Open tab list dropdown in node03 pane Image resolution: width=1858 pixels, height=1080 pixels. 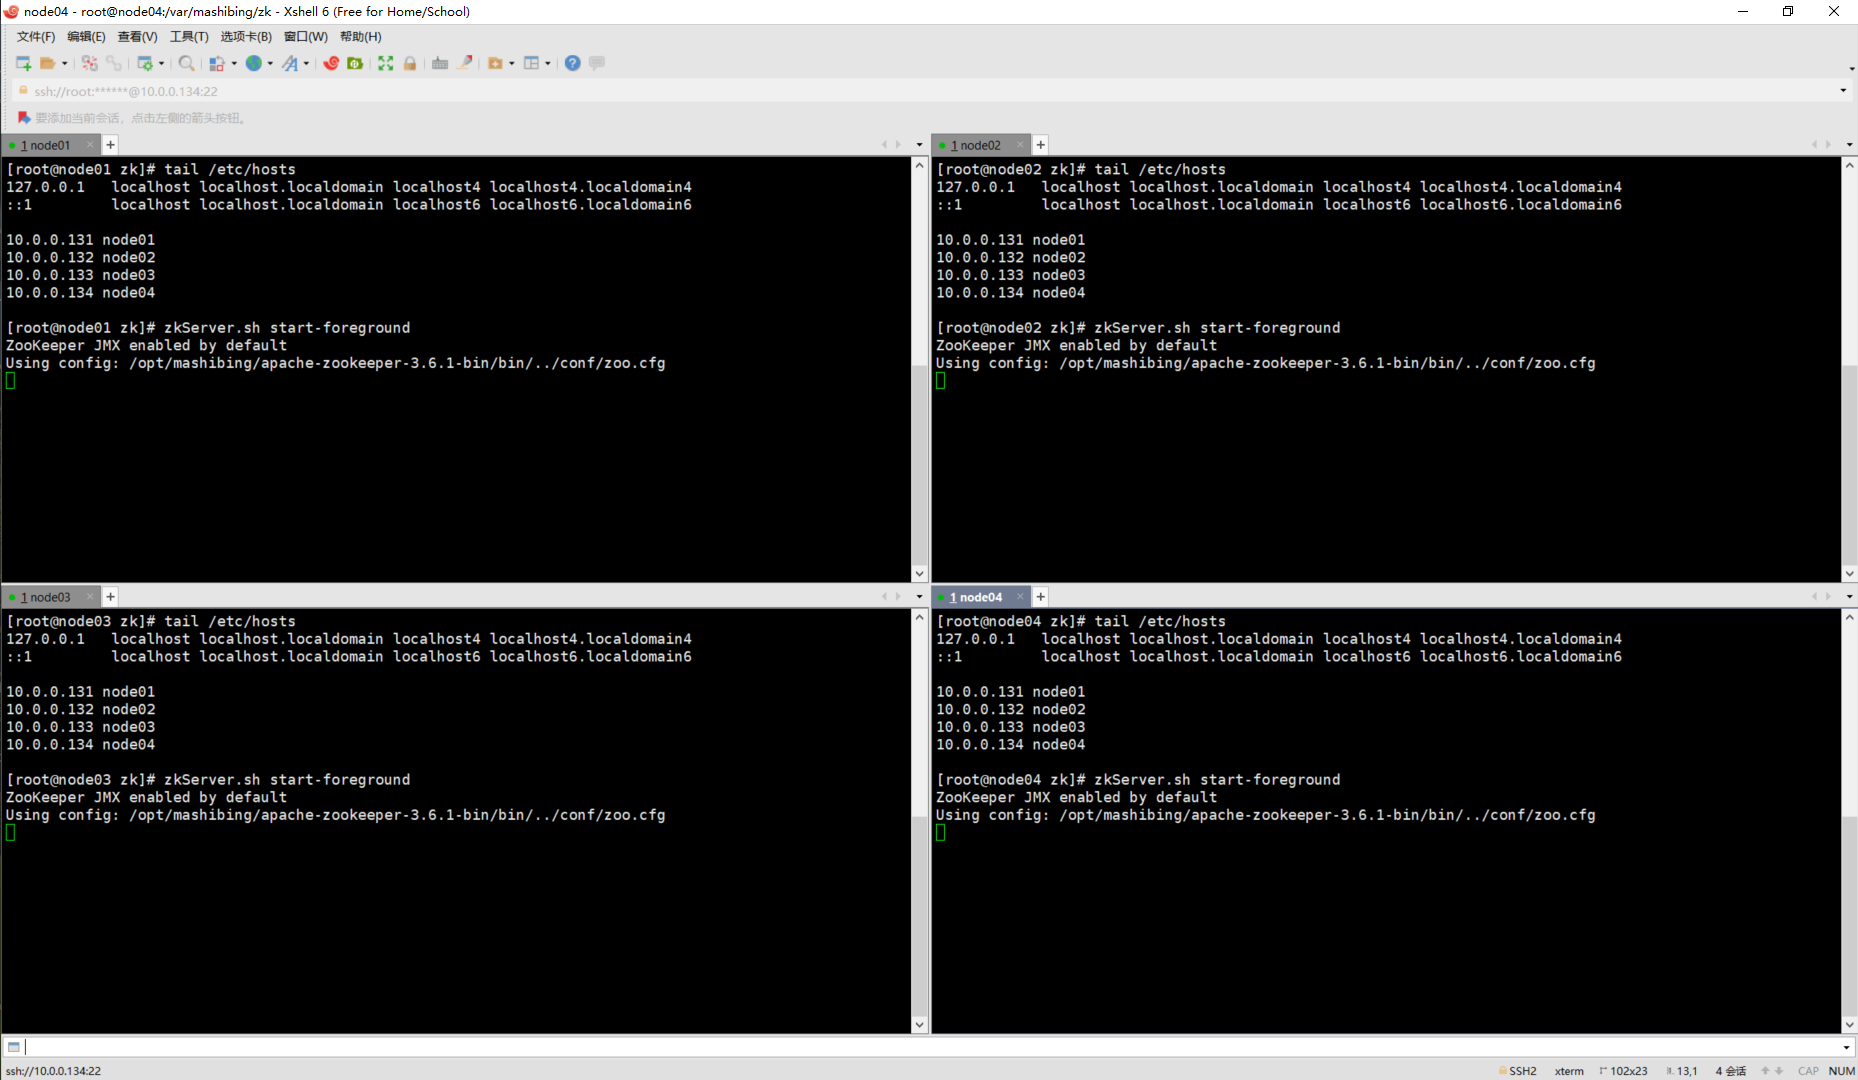[x=919, y=597]
